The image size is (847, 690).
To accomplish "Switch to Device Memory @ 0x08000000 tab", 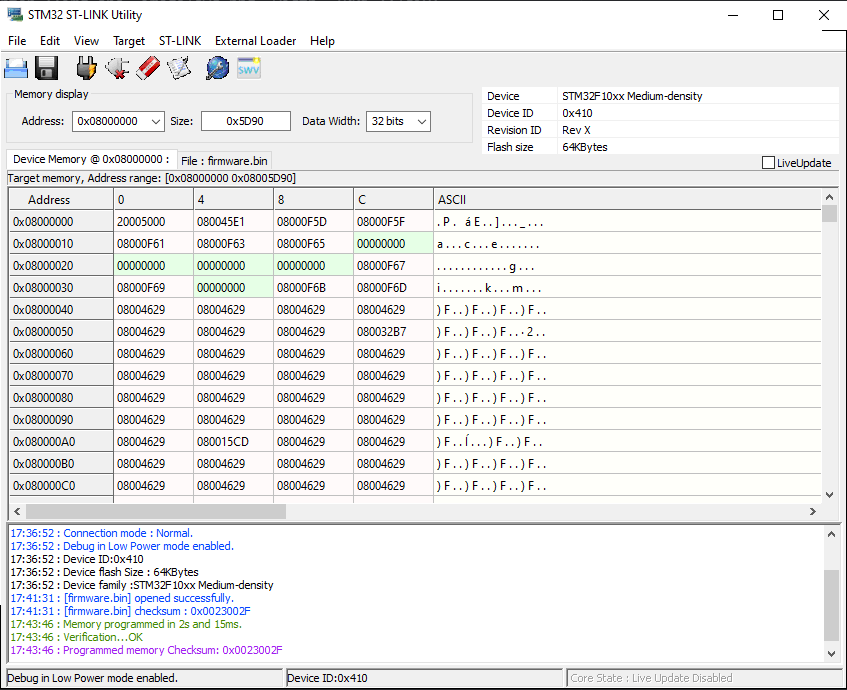I will click(x=91, y=159).
